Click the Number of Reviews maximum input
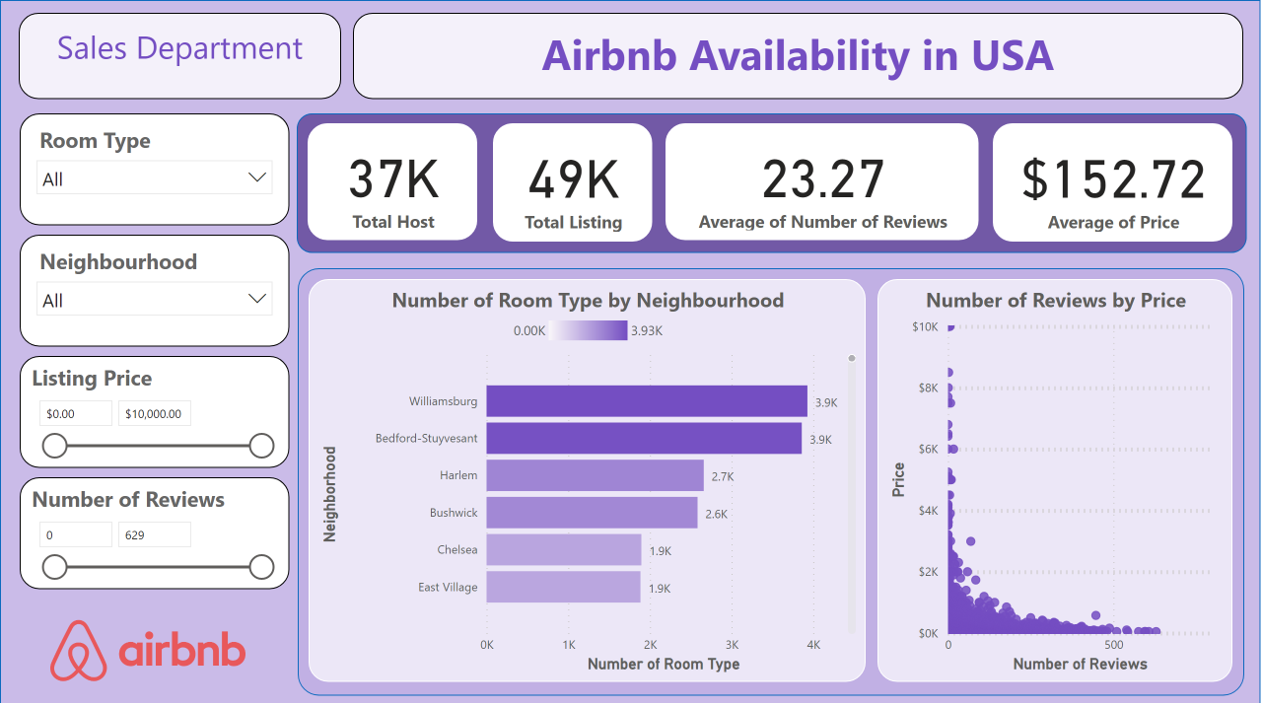1262x703 pixels. (154, 535)
